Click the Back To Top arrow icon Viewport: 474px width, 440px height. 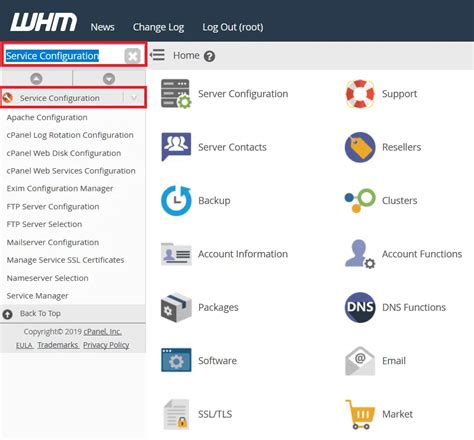tap(7, 314)
